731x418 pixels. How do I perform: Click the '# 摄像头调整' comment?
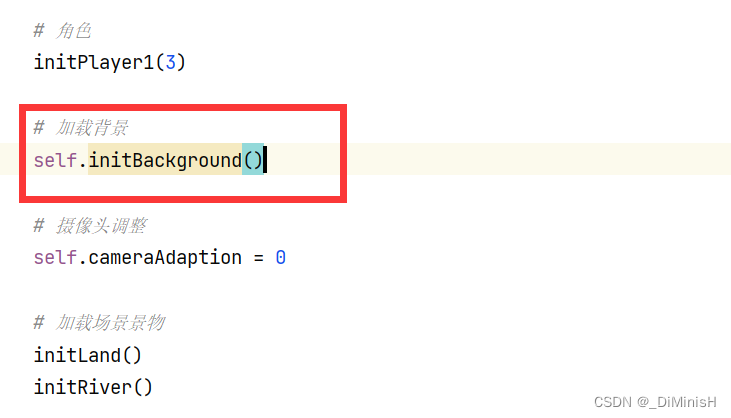(x=90, y=226)
